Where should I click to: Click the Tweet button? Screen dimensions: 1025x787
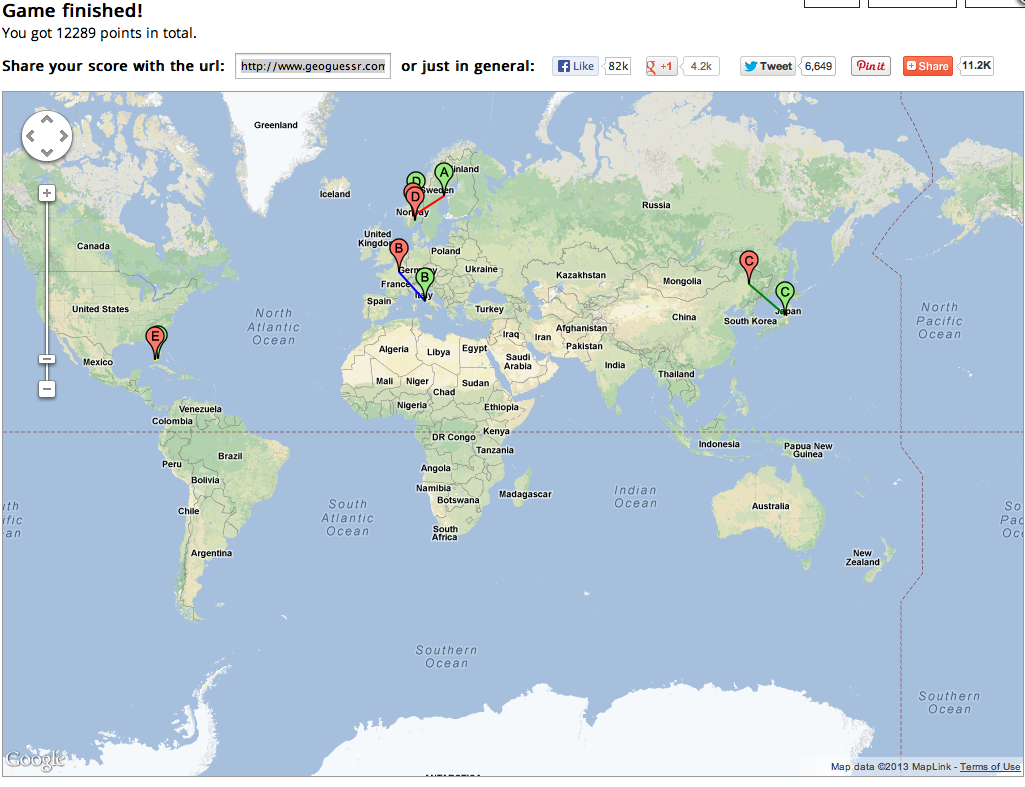point(767,66)
